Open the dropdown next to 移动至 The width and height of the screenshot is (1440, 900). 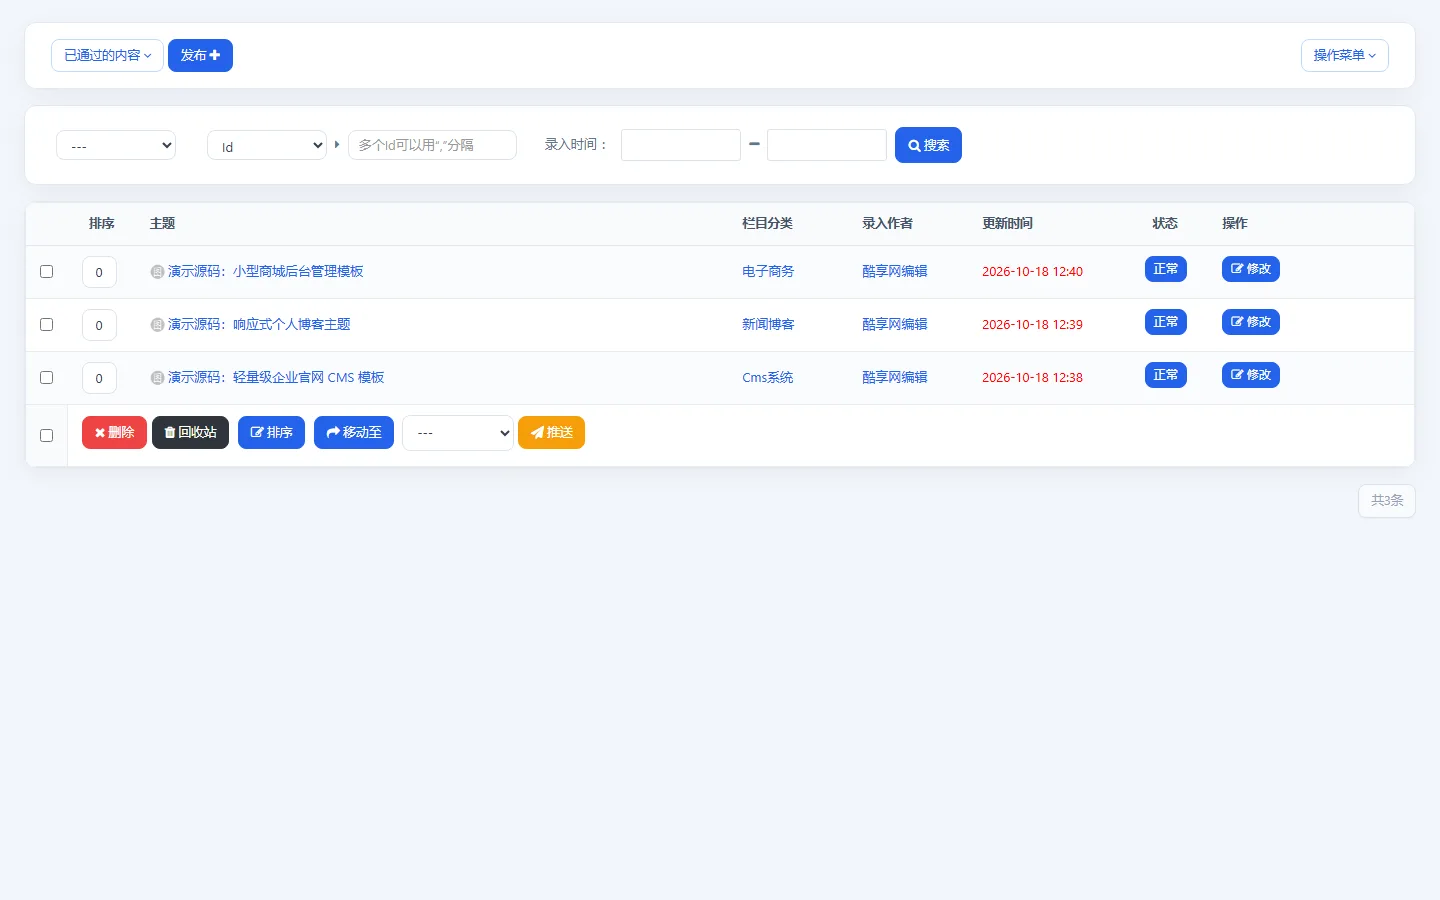tap(458, 433)
